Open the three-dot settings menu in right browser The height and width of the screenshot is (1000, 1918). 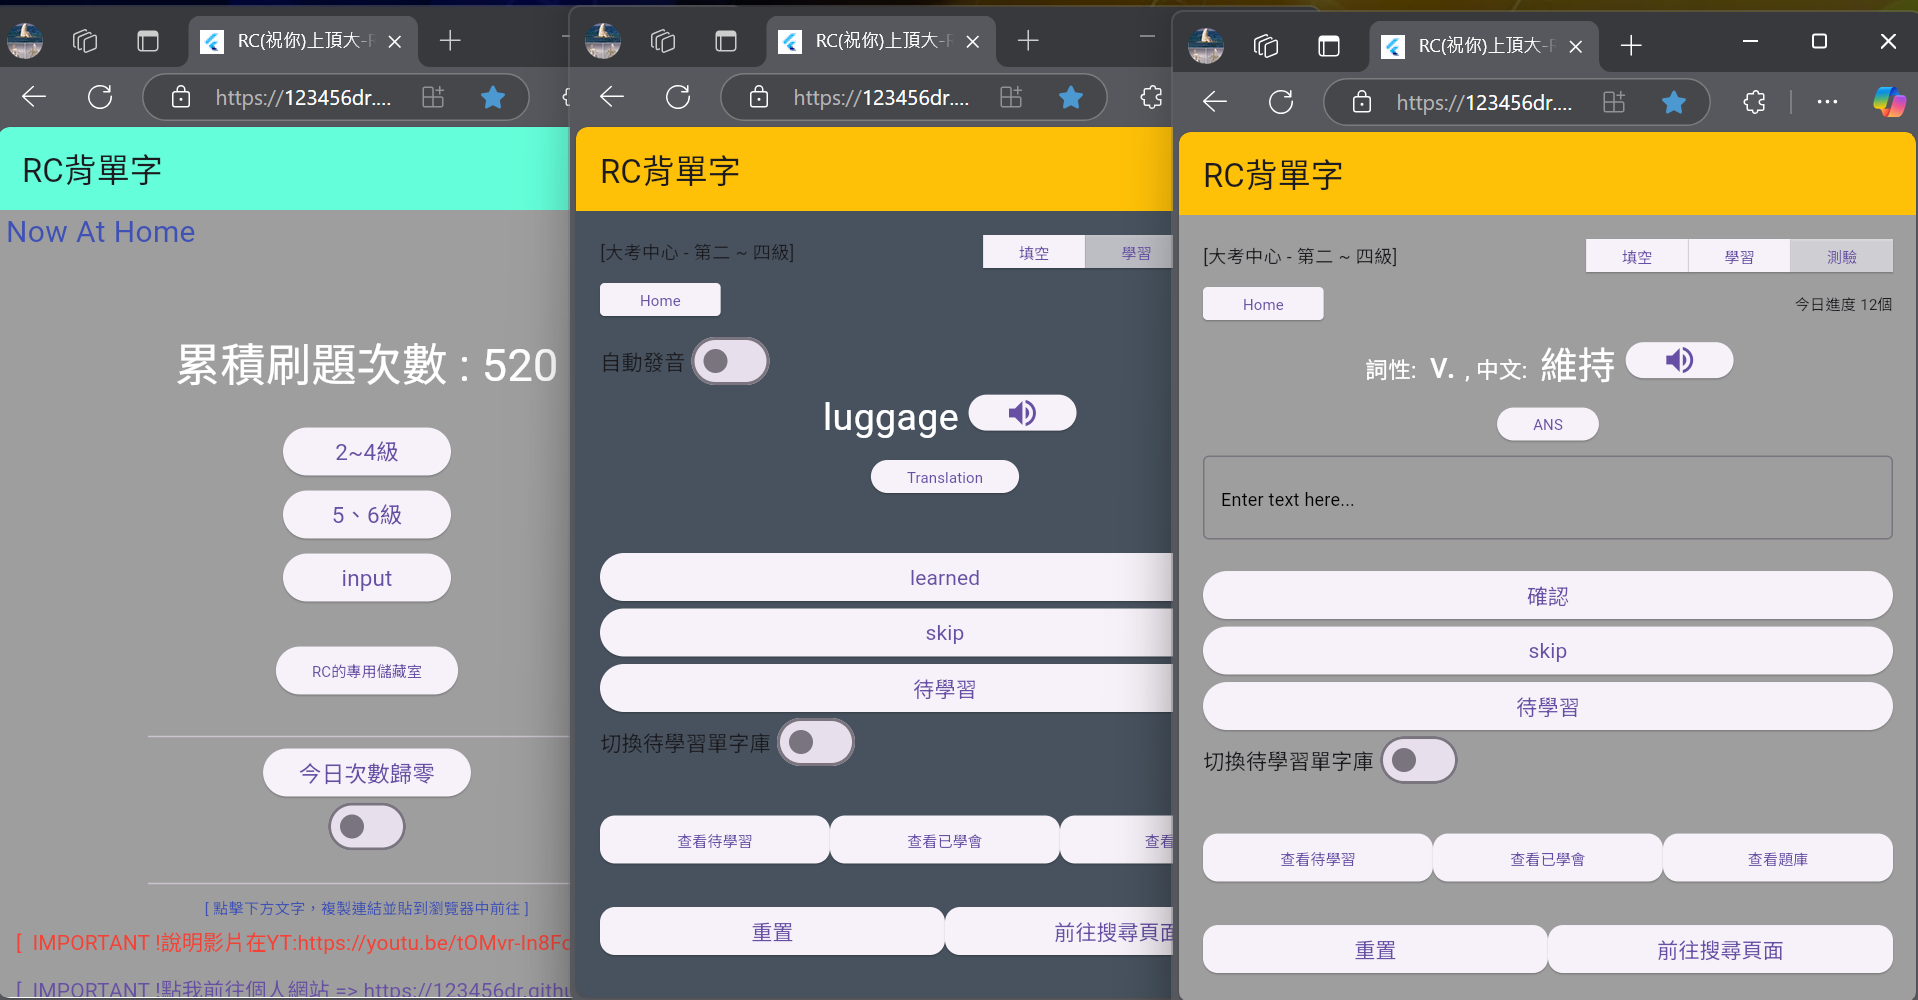pos(1827,102)
